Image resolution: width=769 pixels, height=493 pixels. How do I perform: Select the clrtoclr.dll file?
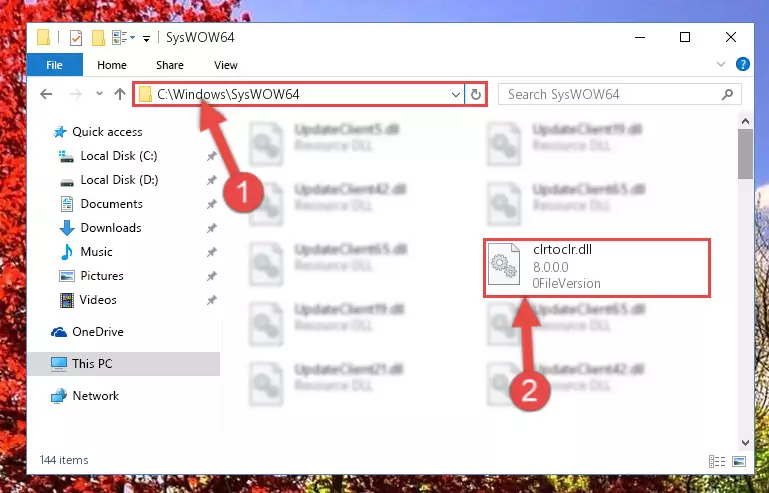click(x=597, y=267)
